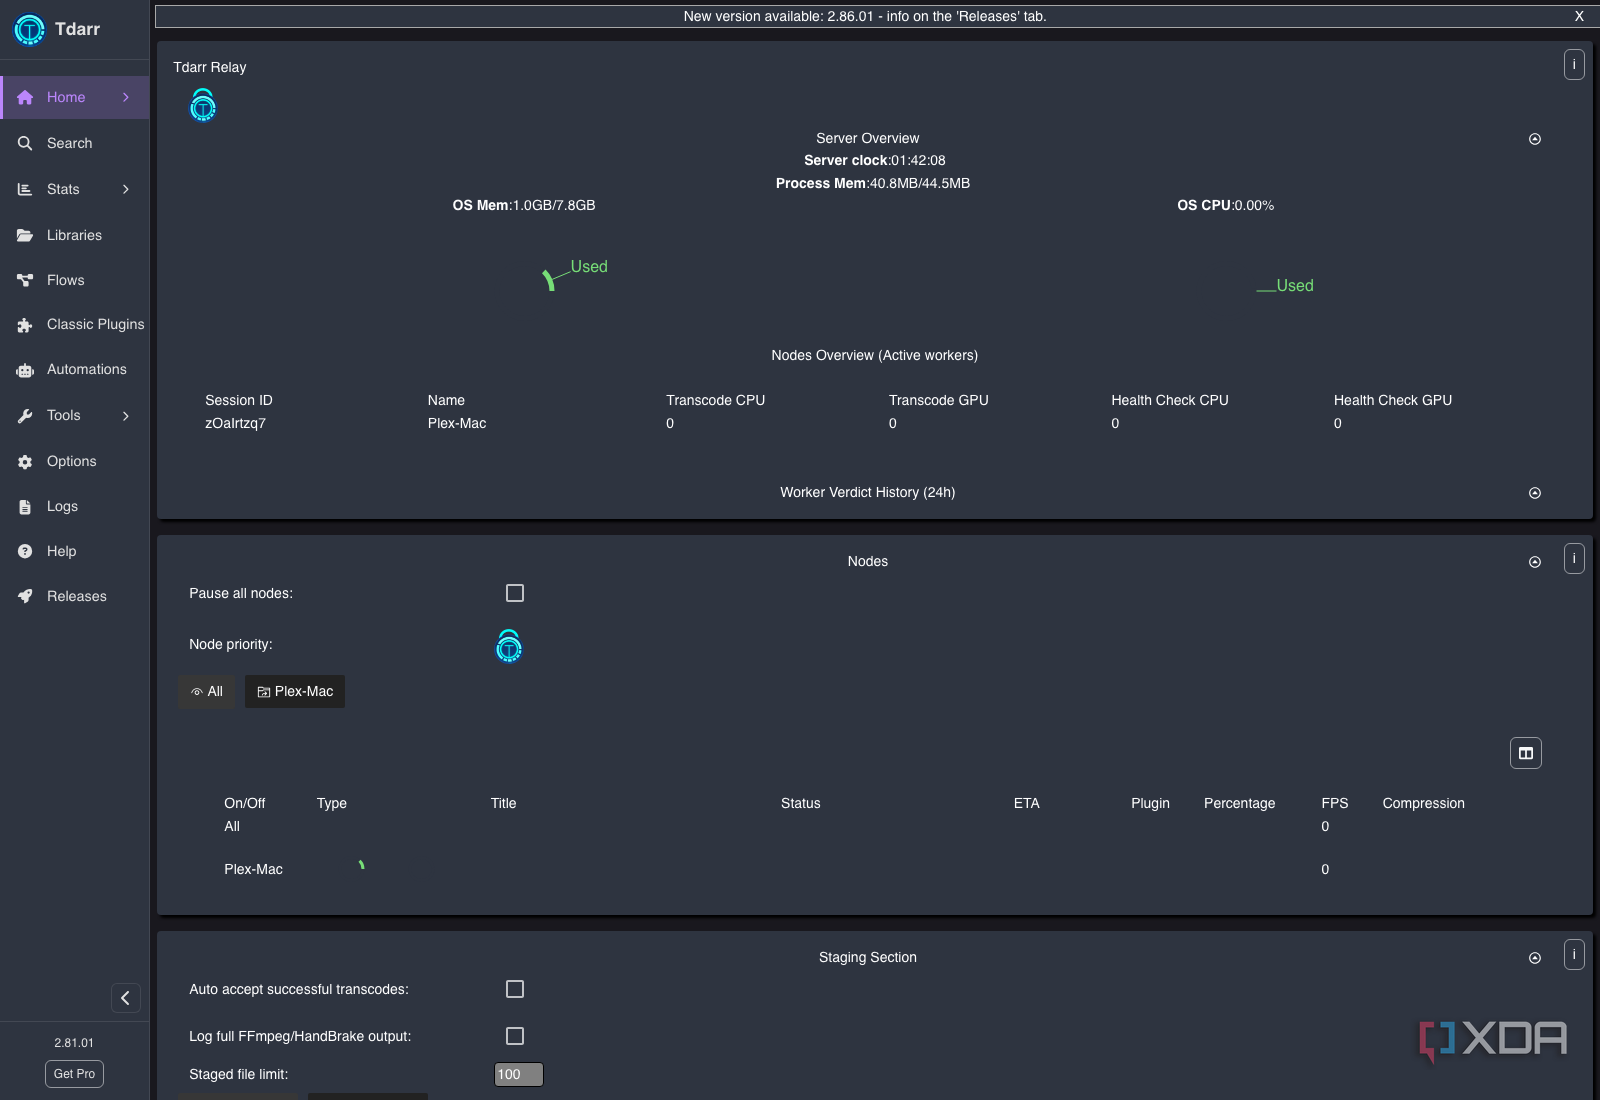The image size is (1600, 1100).
Task: Click the Help question mark icon
Action: point(25,551)
